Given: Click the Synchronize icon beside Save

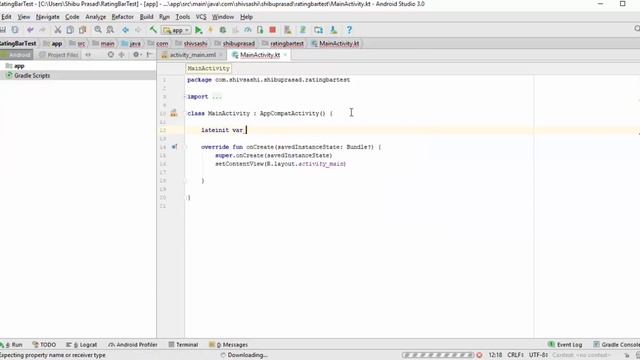Looking at the screenshot, I should (x=15, y=30).
